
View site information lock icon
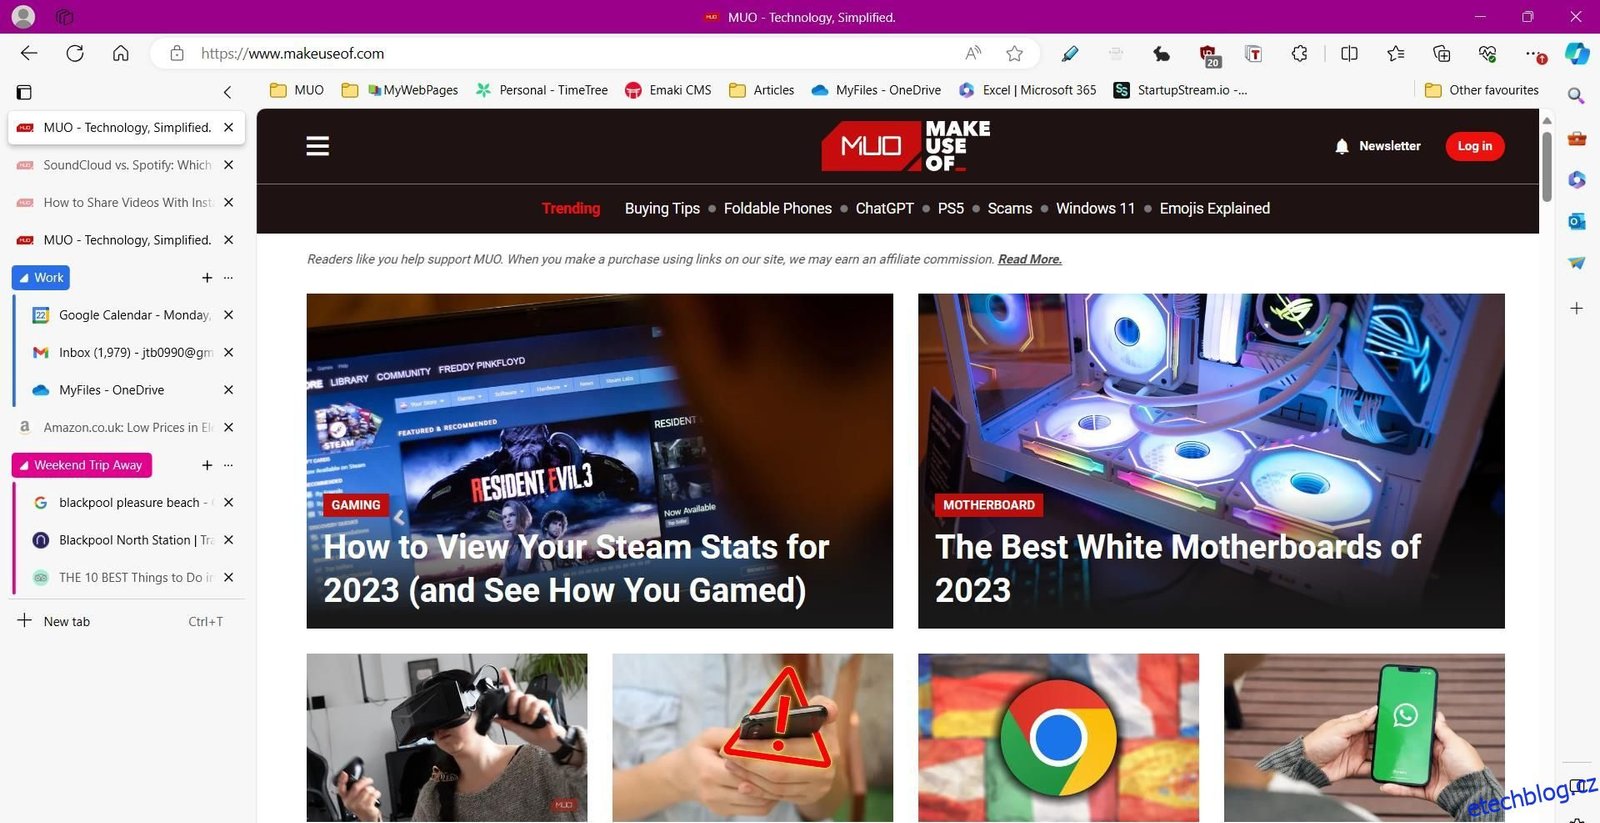pyautogui.click(x=177, y=53)
